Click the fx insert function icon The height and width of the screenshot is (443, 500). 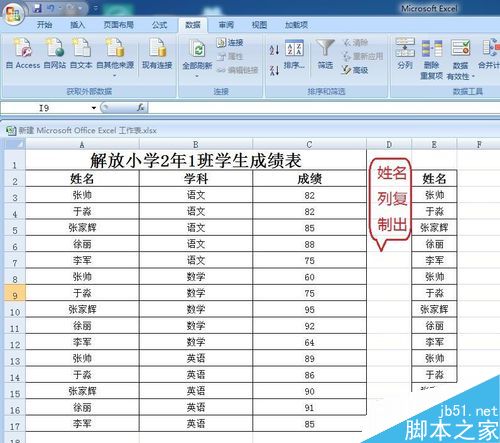click(x=141, y=107)
